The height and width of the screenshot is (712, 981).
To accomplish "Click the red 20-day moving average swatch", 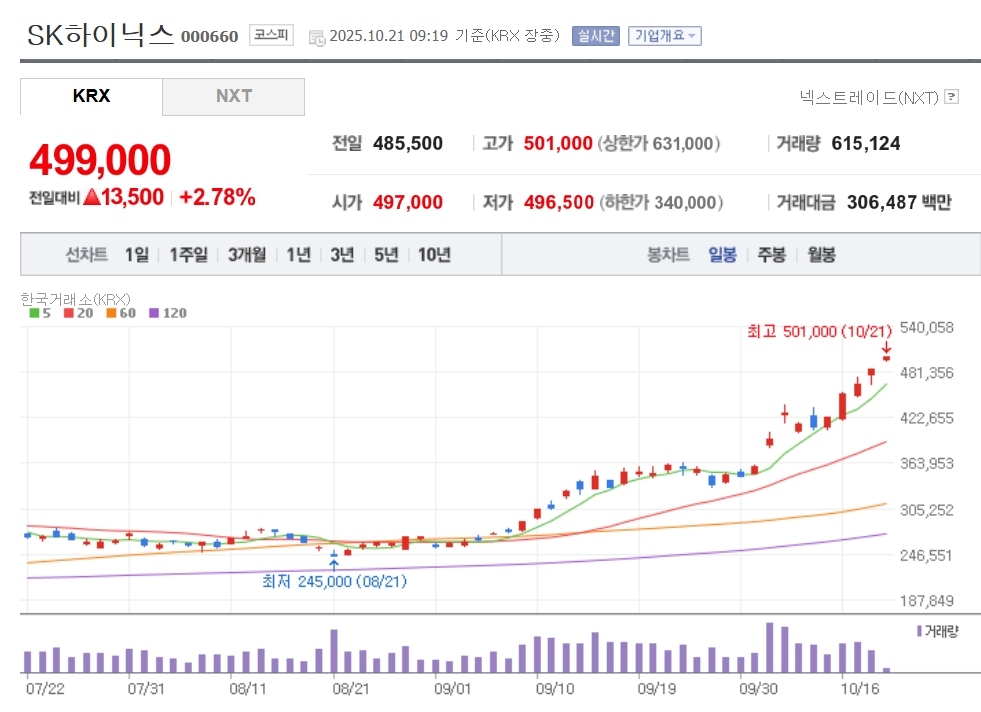I will (x=68, y=313).
